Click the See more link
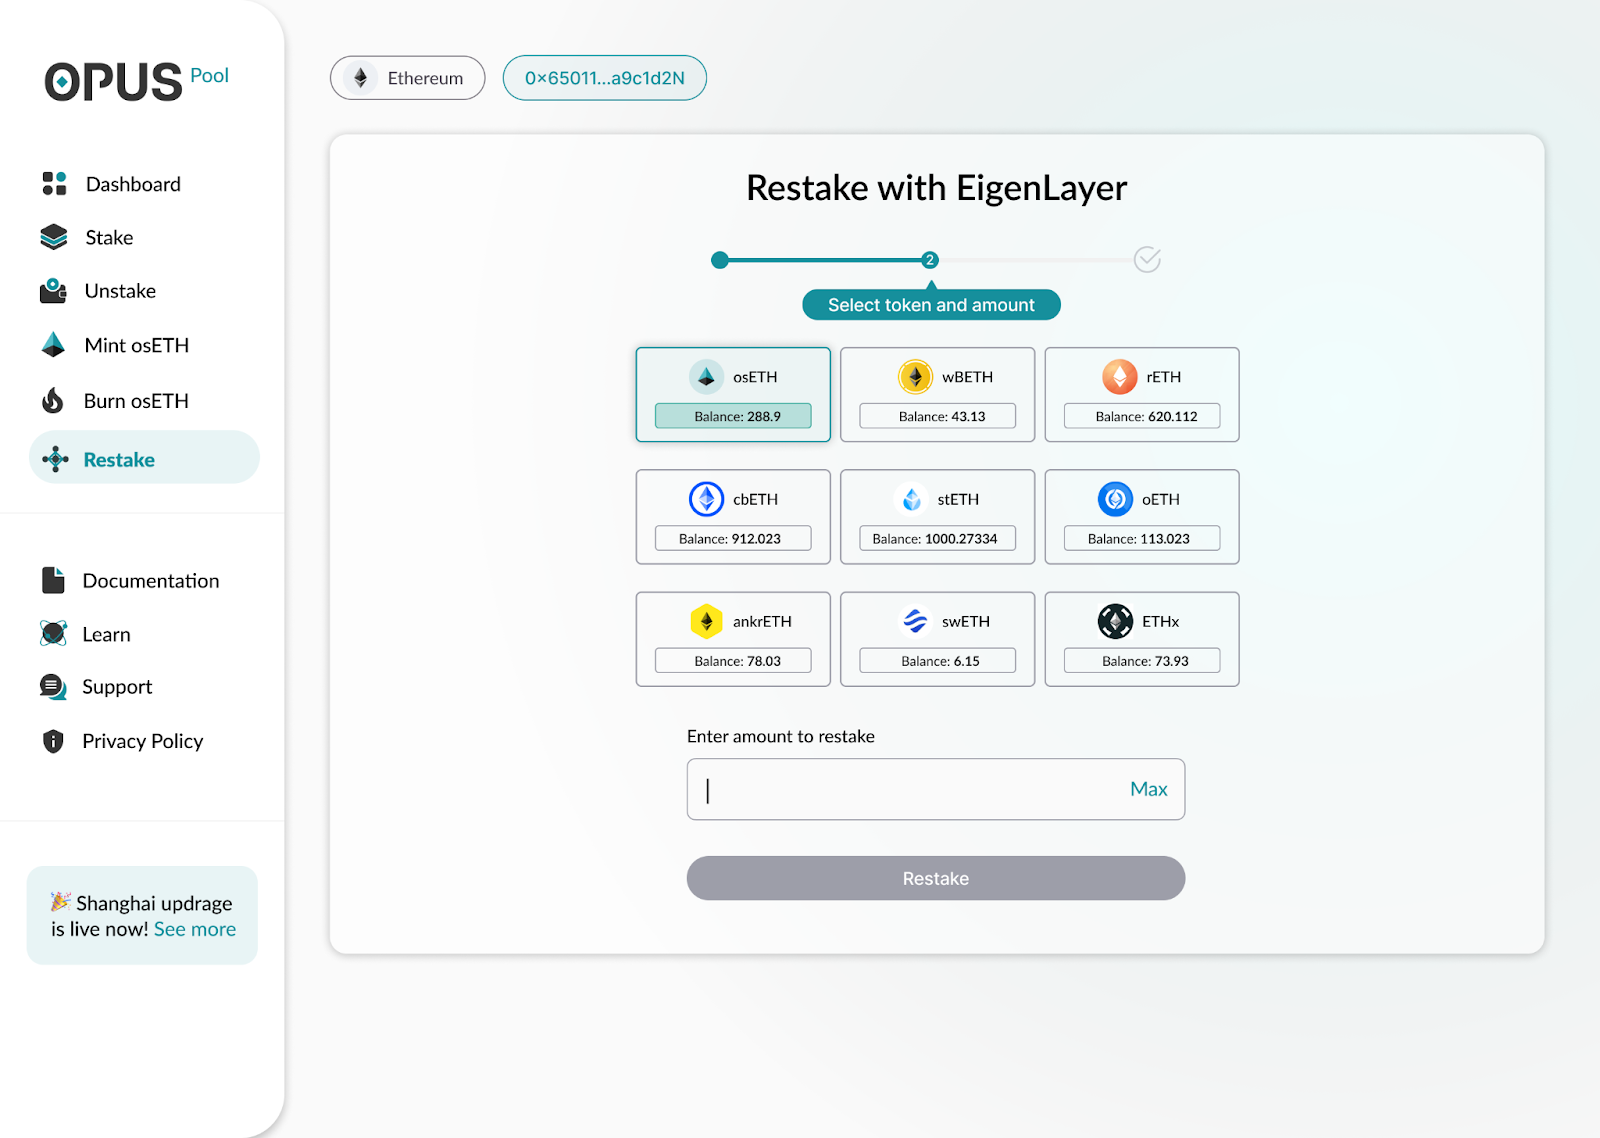Image resolution: width=1600 pixels, height=1138 pixels. click(195, 928)
